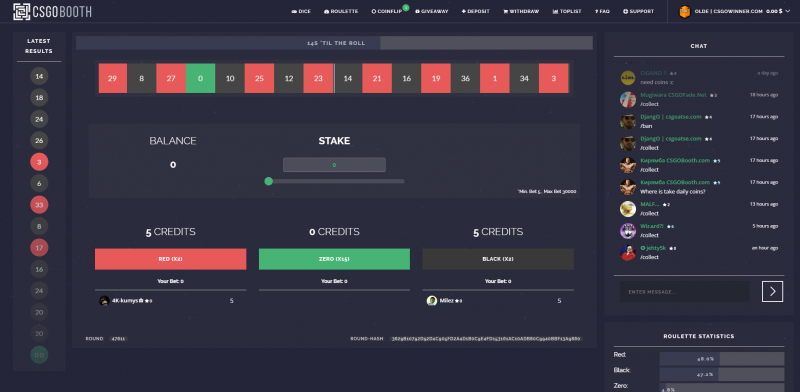Open the Coinflip menu item
The image size is (800, 392).
point(387,11)
